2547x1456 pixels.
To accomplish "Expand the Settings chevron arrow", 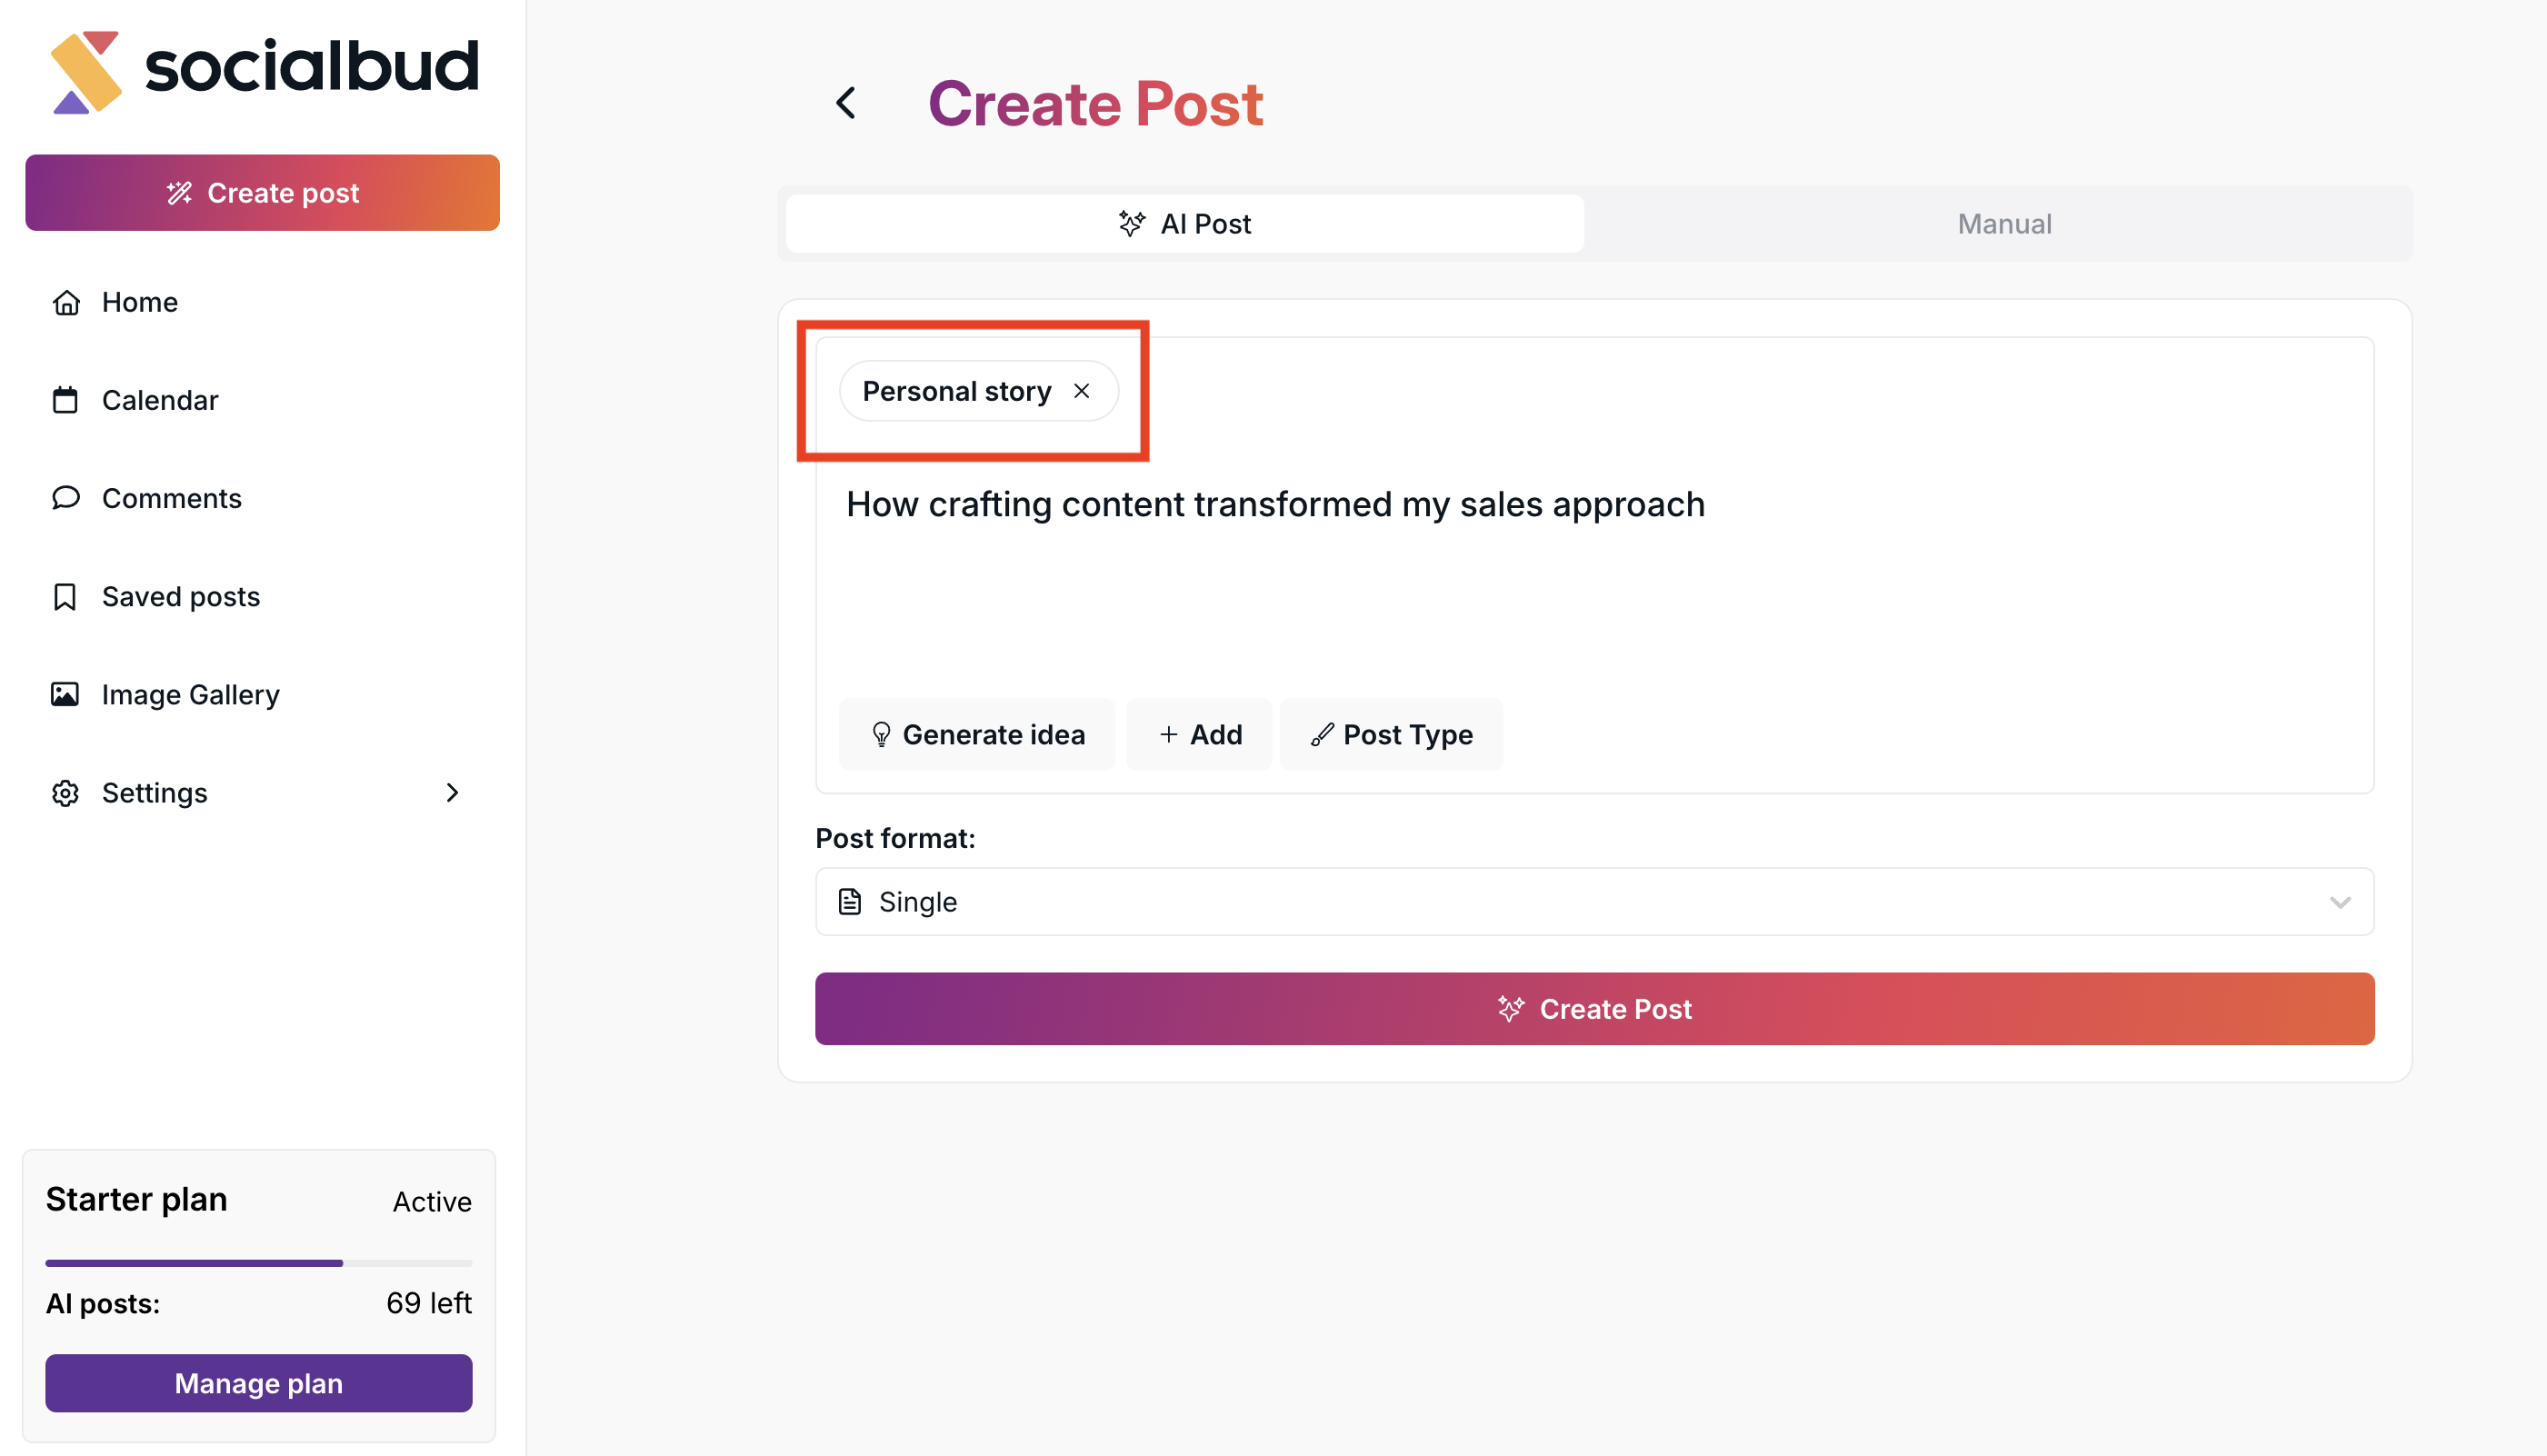I will point(452,792).
